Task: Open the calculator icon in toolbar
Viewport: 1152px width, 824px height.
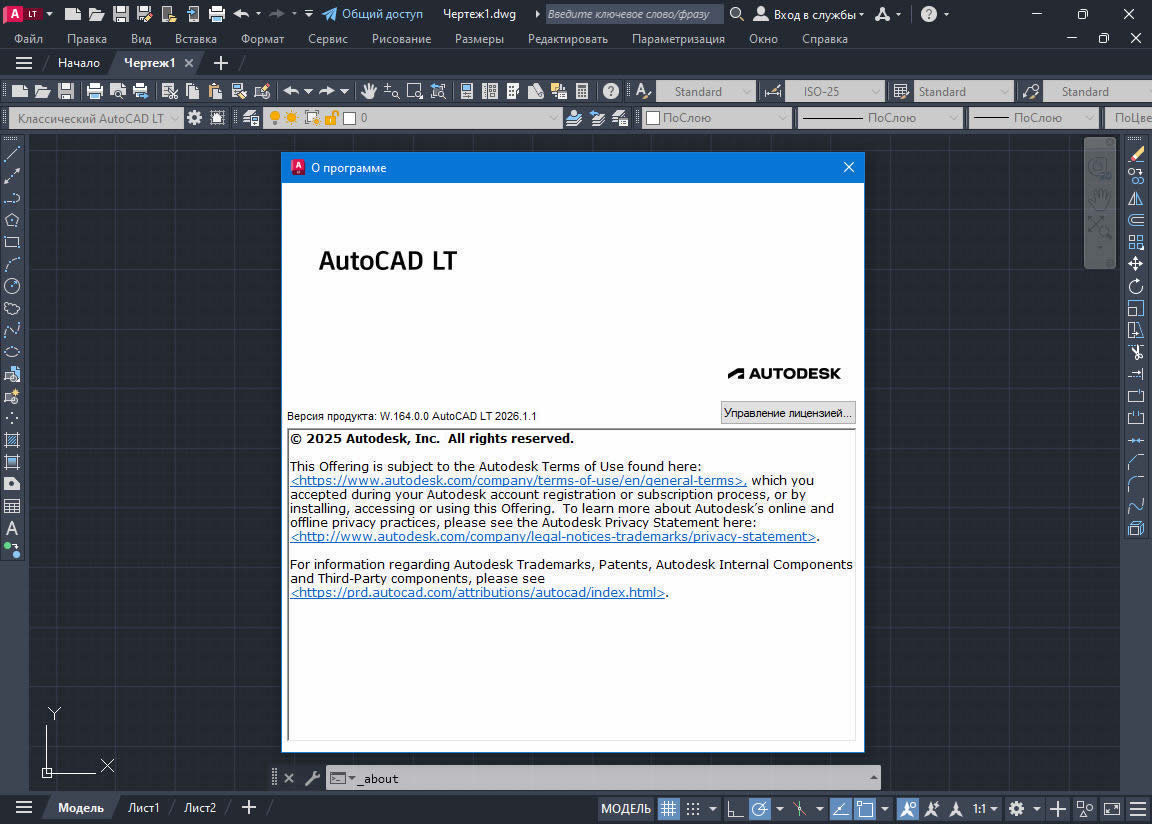Action: tap(582, 91)
